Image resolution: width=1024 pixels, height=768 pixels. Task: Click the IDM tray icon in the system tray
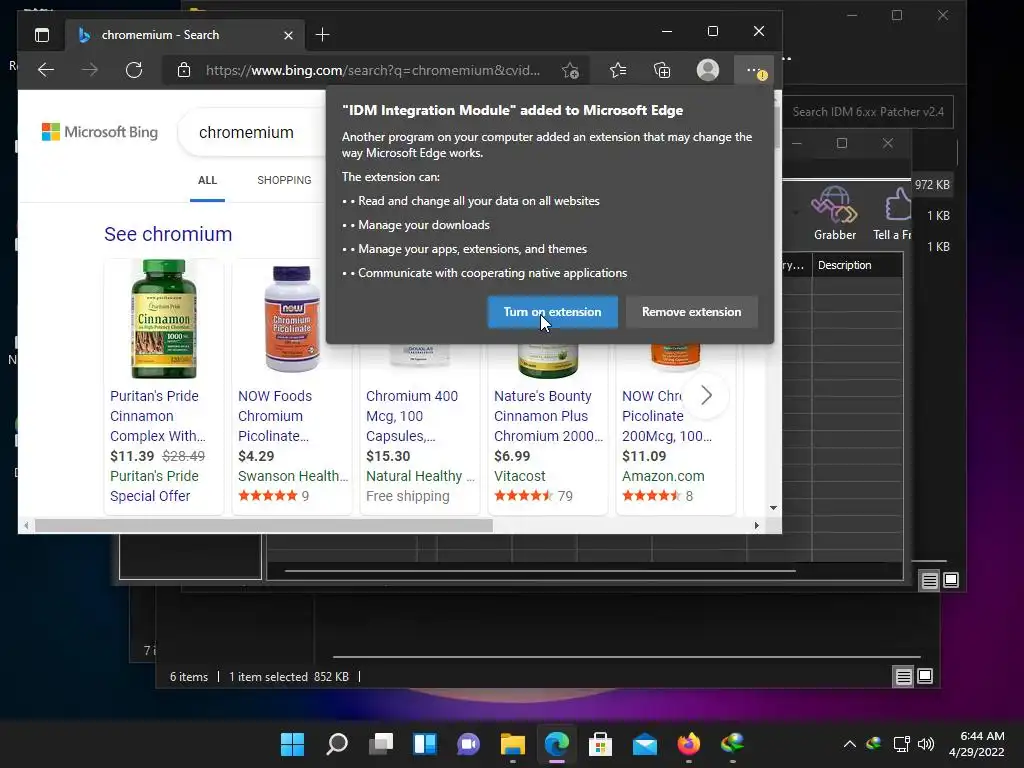(x=874, y=743)
